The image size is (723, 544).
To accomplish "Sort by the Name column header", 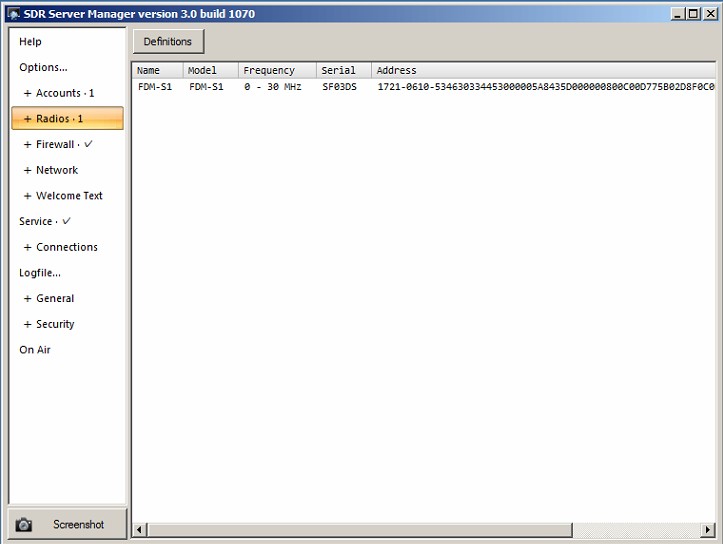I will 158,71.
